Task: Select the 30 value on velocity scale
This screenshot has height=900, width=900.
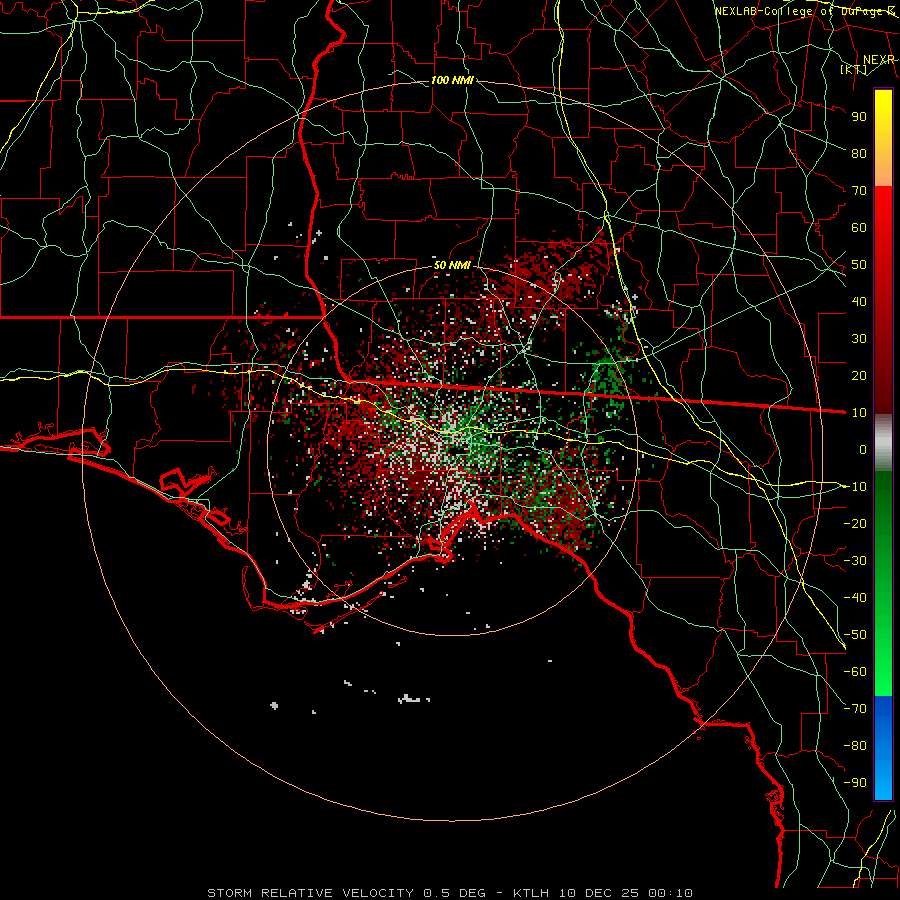Action: pyautogui.click(x=859, y=339)
